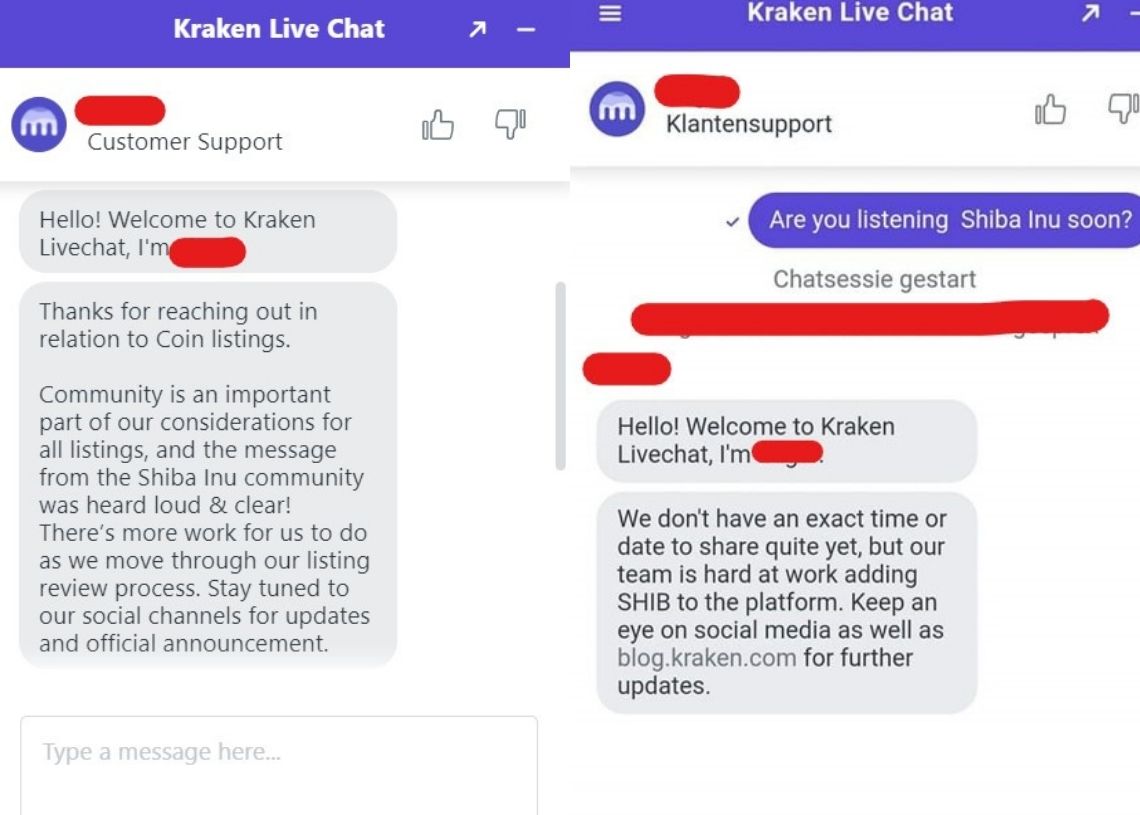Click the left chat's vertical scrollbar
This screenshot has width=1140, height=815.
(560, 376)
